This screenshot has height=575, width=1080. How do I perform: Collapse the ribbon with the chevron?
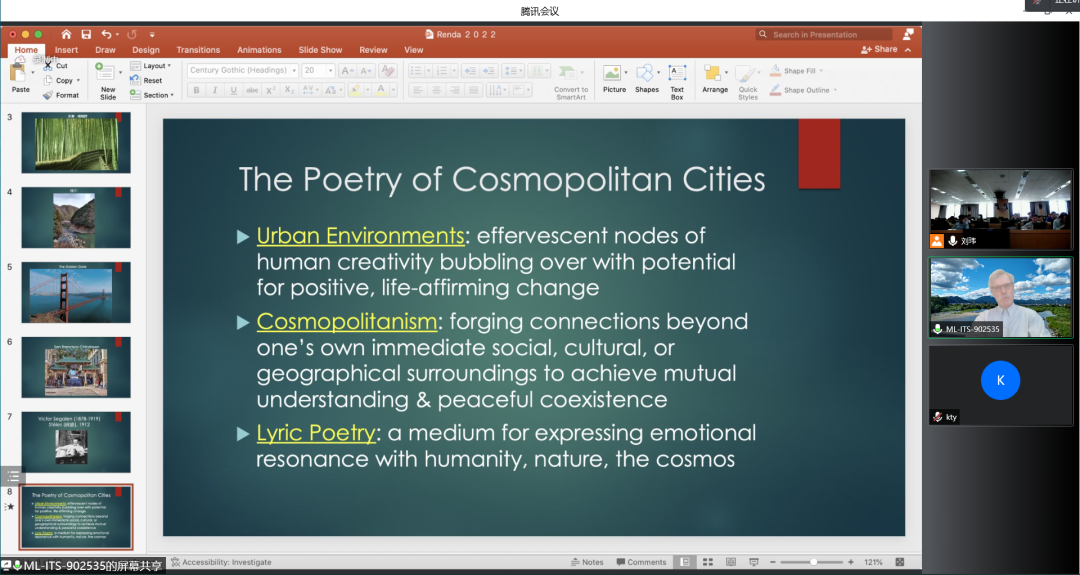click(x=908, y=50)
